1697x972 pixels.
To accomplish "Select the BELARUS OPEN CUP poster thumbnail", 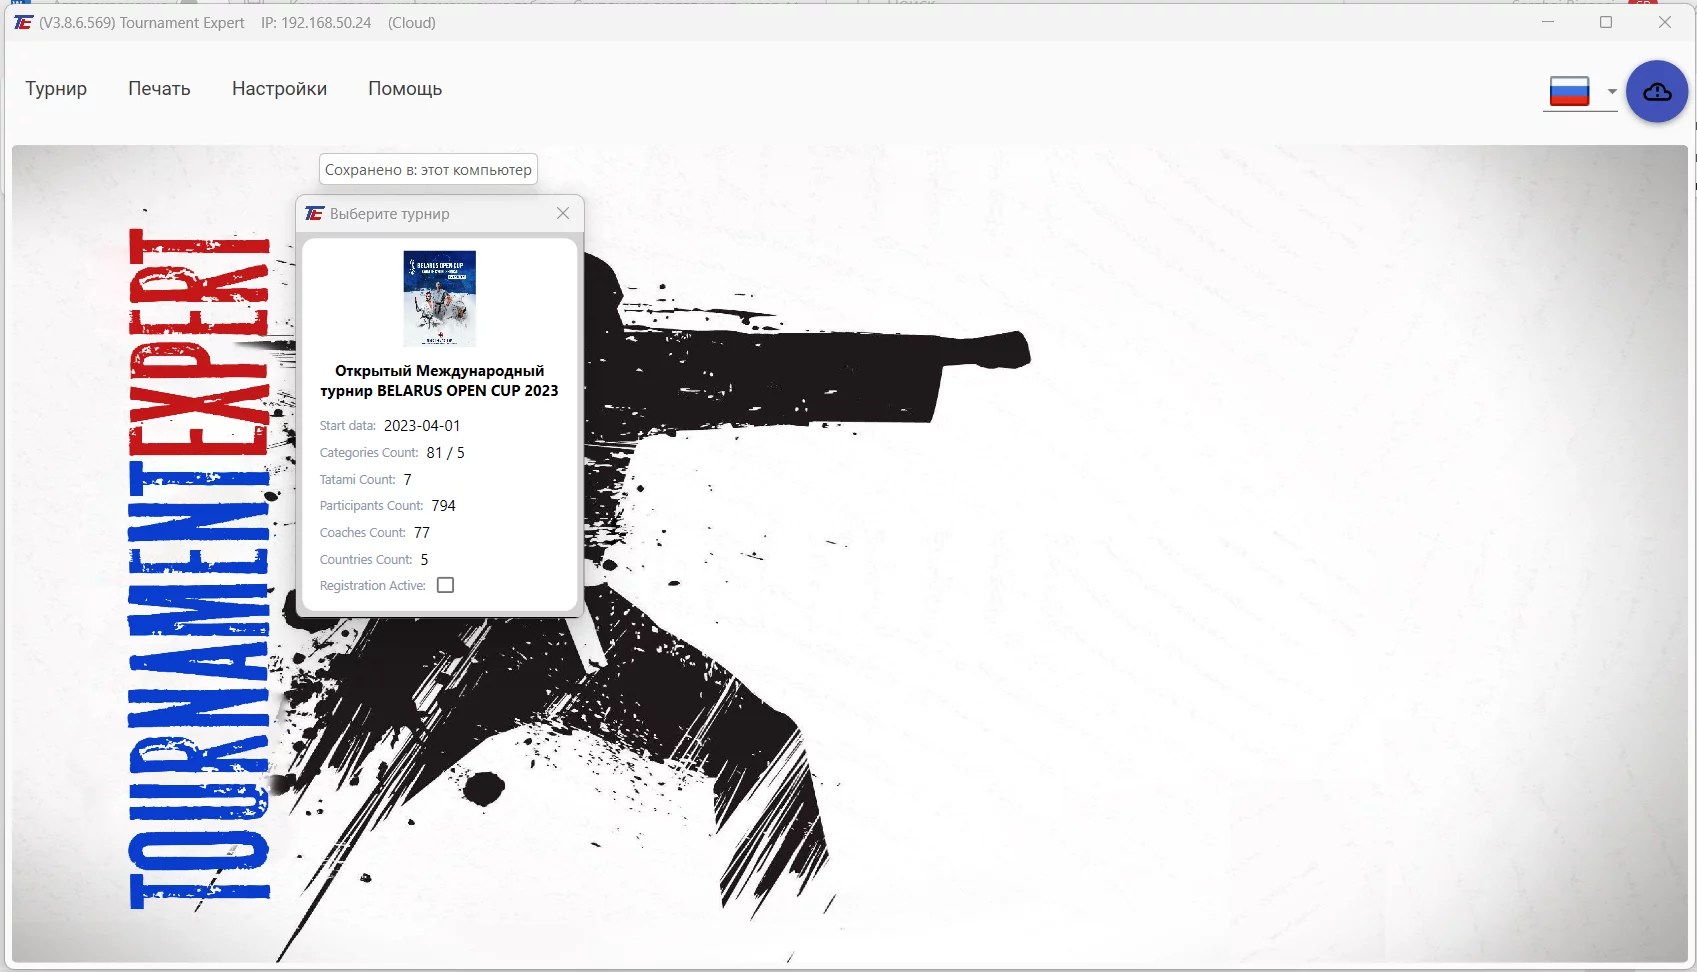I will 439,299.
